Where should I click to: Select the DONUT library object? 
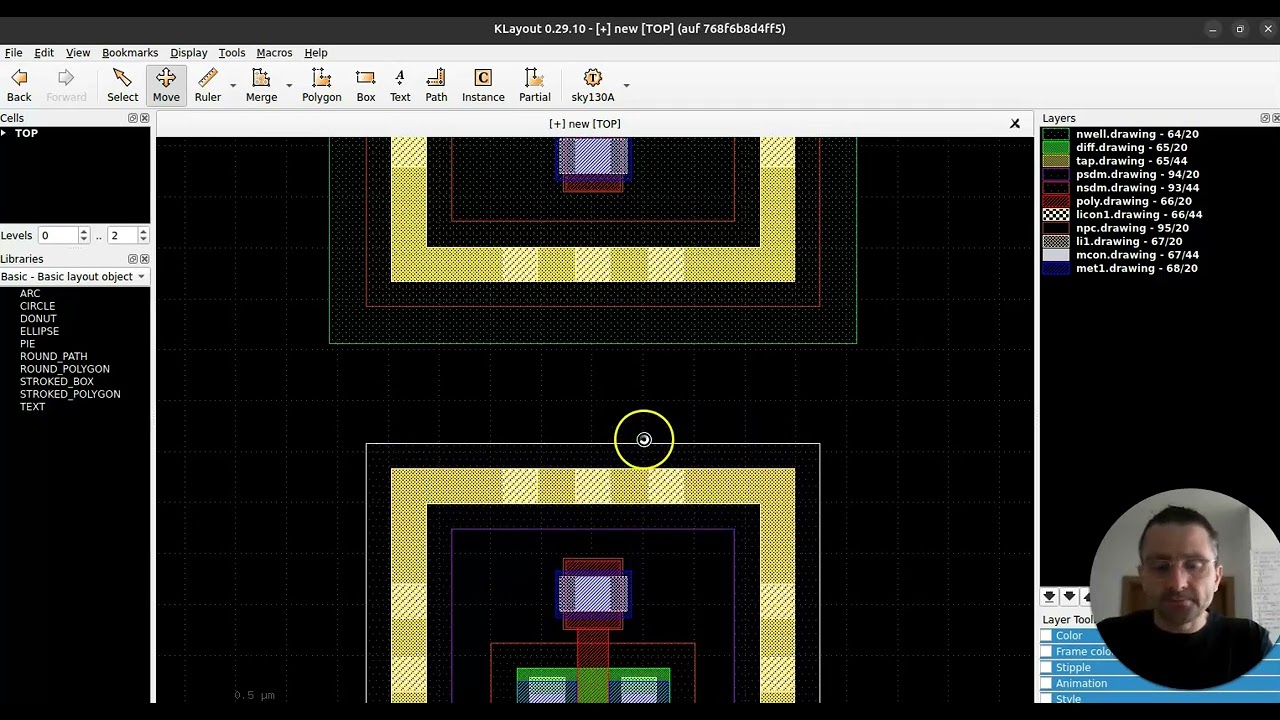coord(38,318)
